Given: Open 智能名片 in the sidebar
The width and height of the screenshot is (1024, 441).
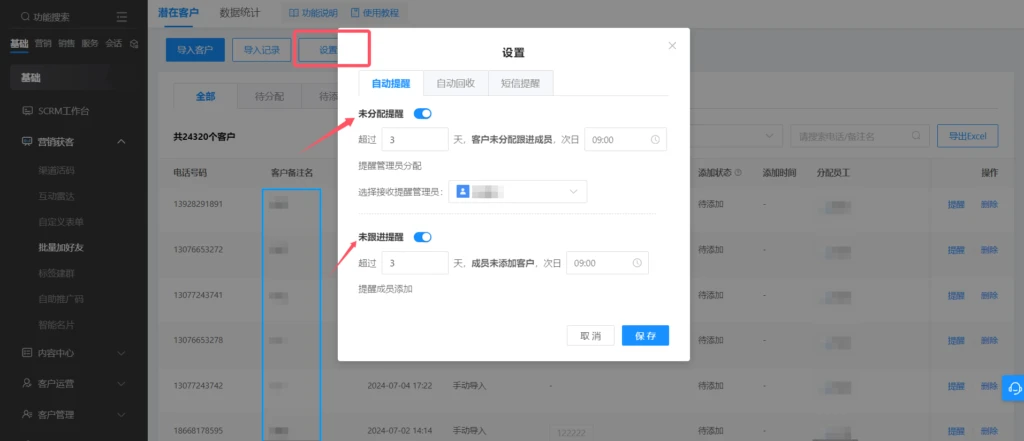Looking at the screenshot, I should coord(56,325).
